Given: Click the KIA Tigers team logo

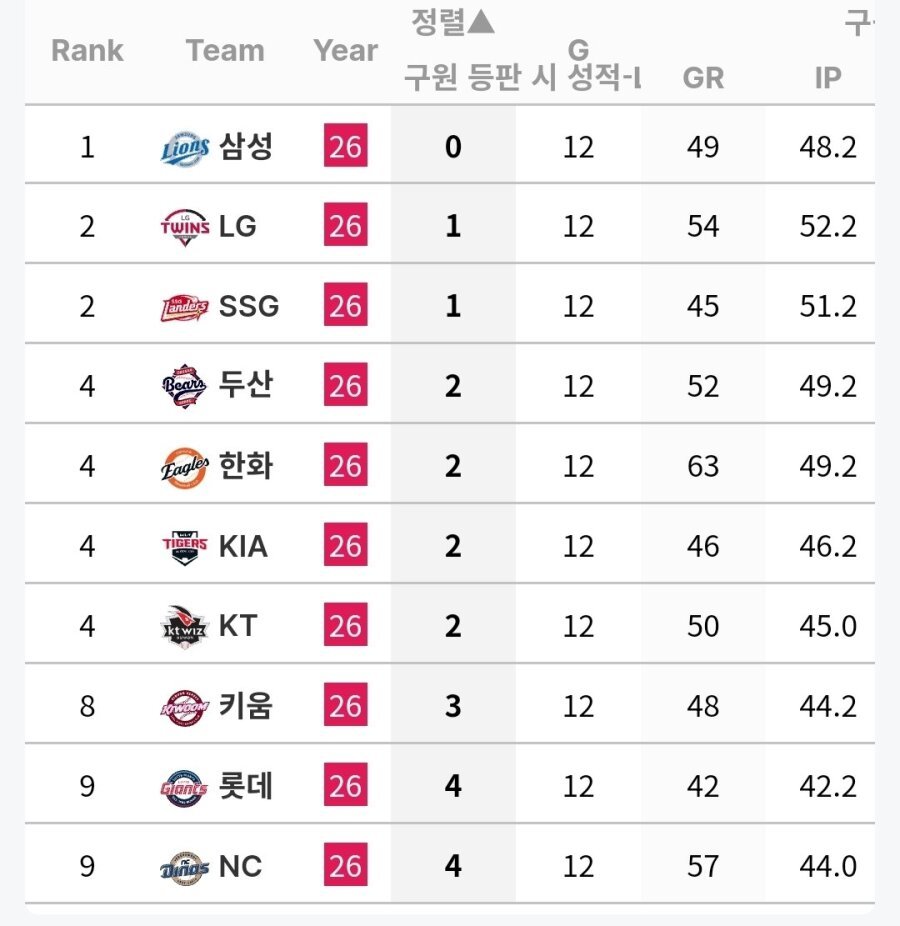Looking at the screenshot, I should (185, 547).
